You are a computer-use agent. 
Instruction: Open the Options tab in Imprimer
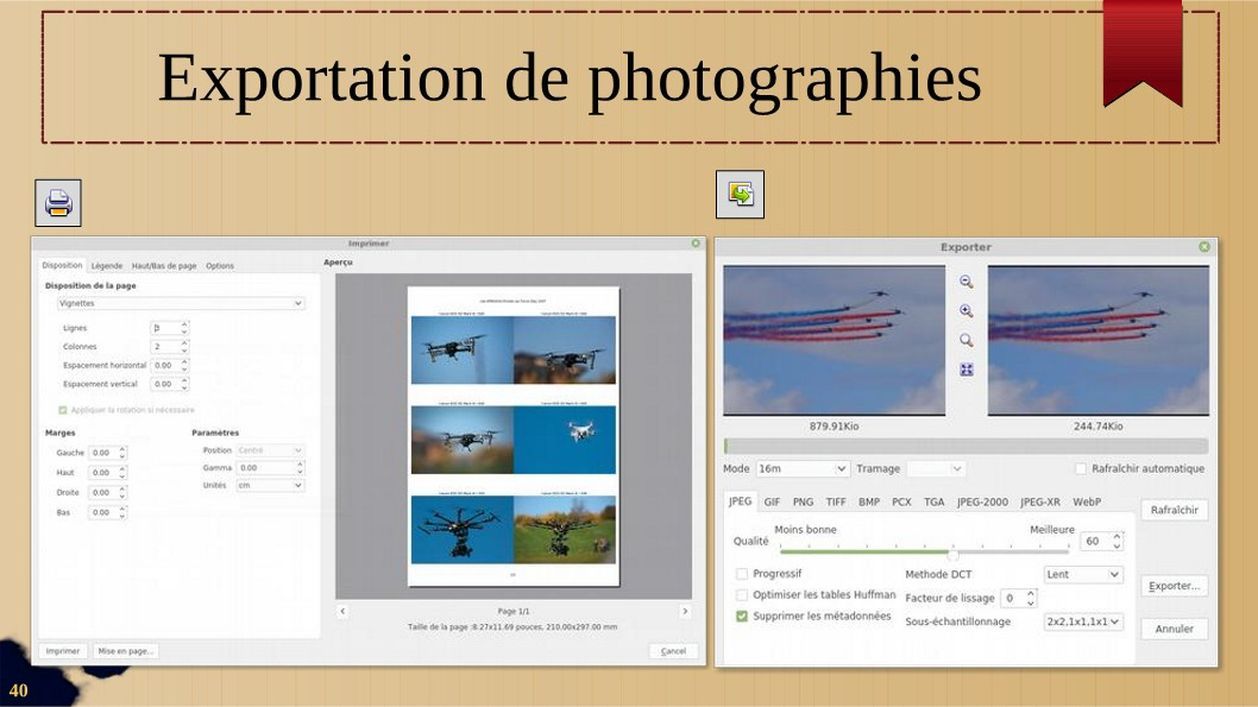click(x=220, y=266)
